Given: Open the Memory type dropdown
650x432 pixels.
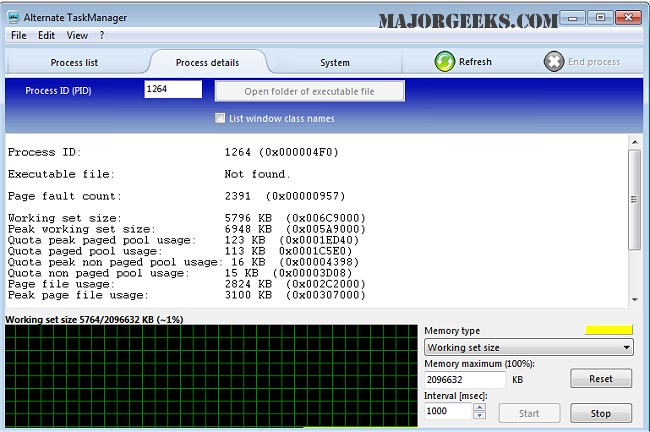Looking at the screenshot, I should point(529,347).
